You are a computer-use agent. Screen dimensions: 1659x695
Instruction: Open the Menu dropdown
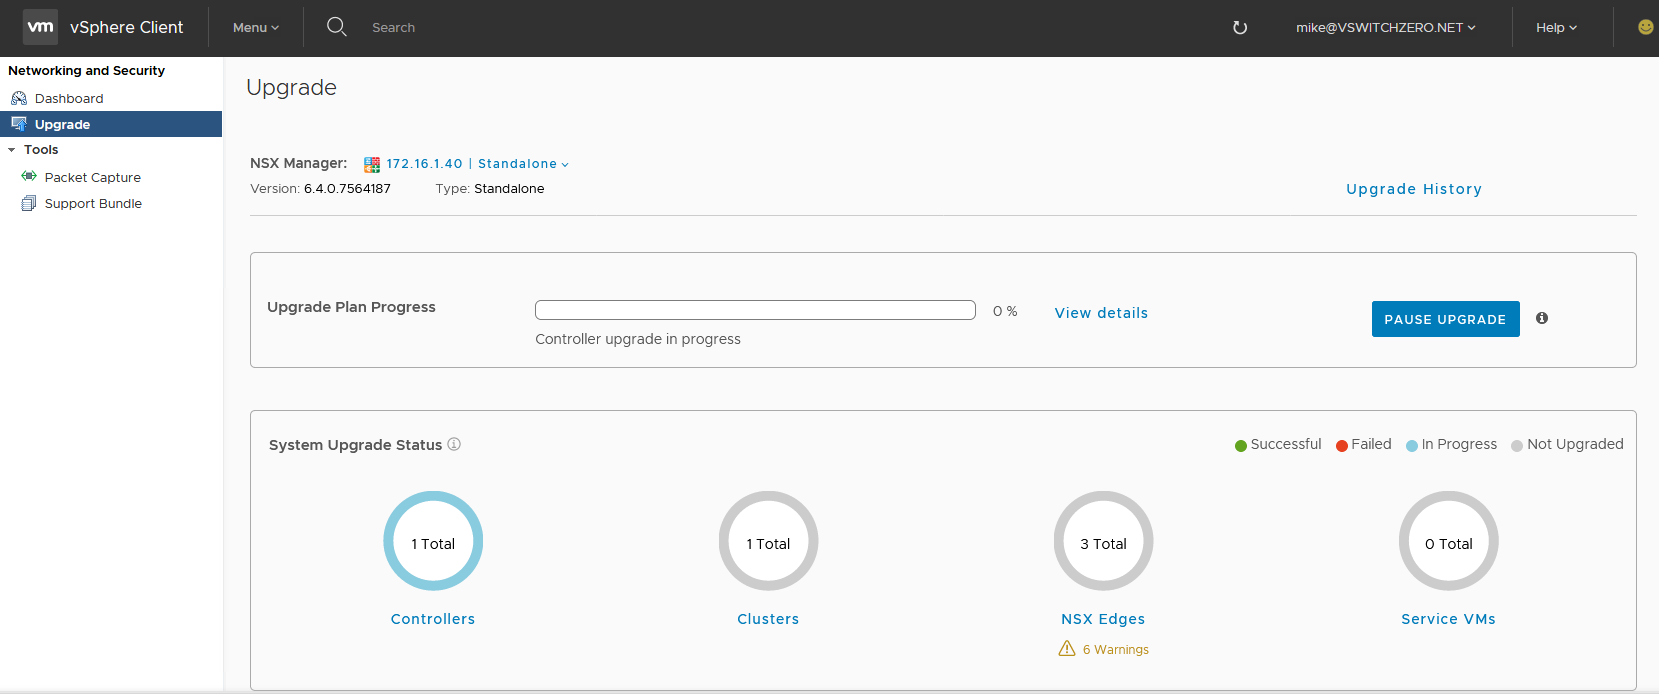point(256,28)
